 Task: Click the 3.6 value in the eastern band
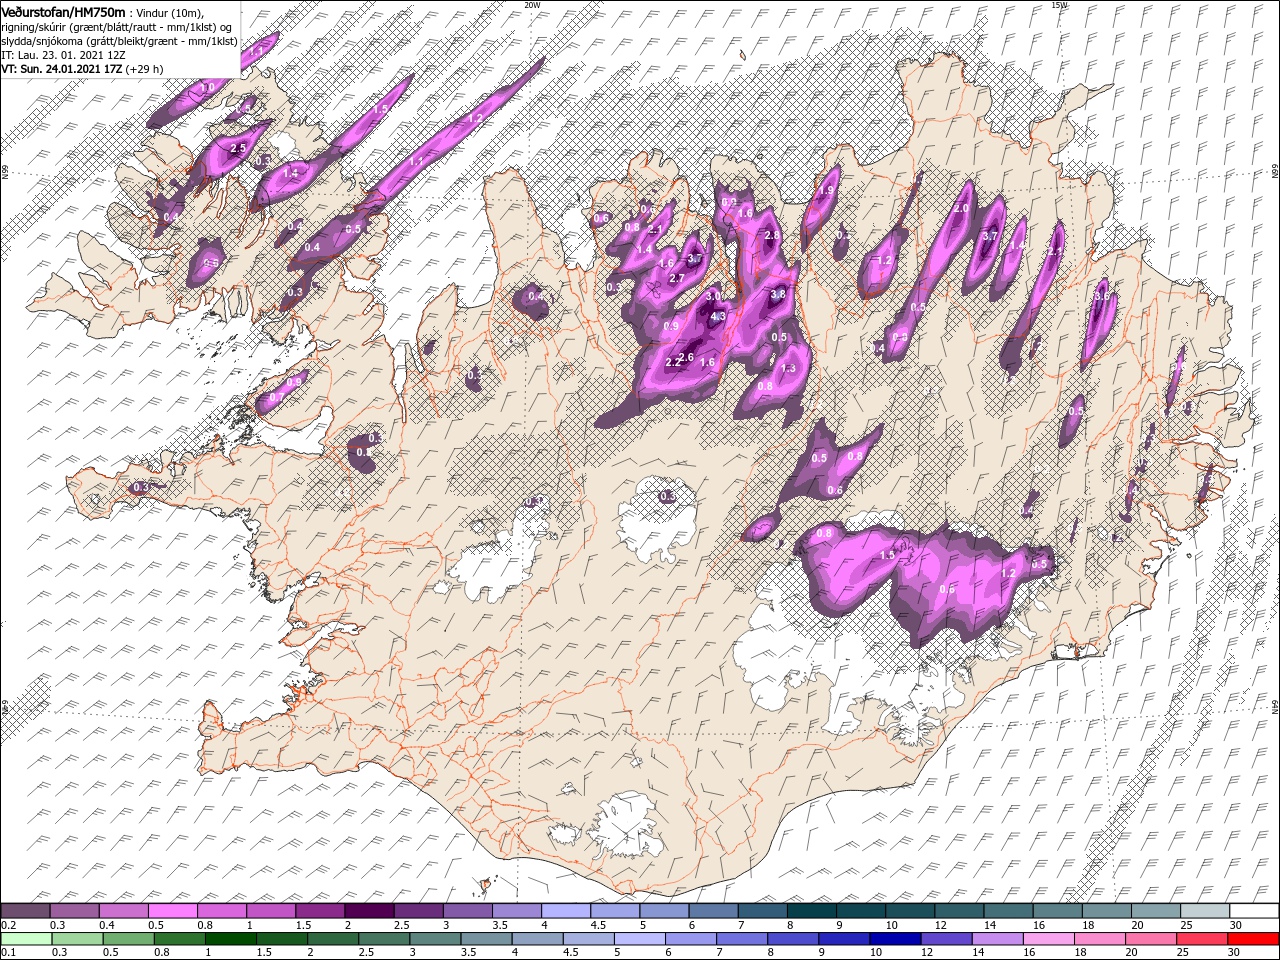click(1102, 297)
